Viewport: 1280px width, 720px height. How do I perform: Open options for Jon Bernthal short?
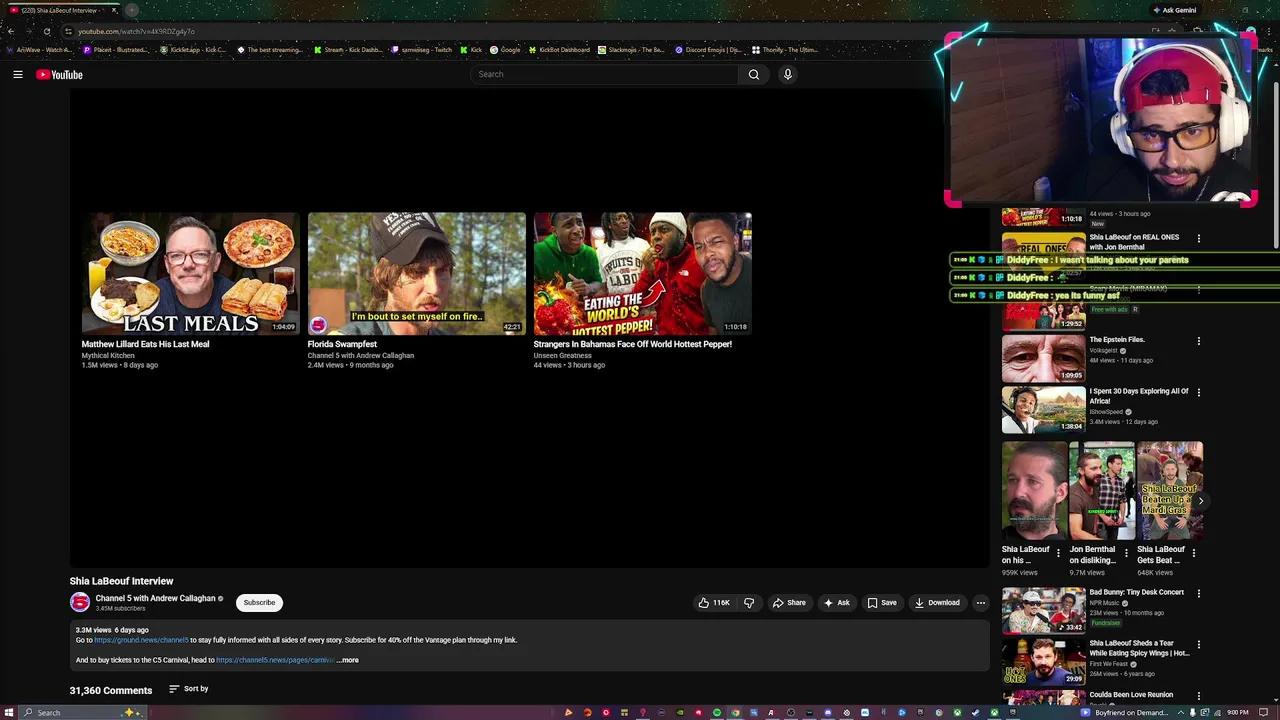[x=1126, y=552]
